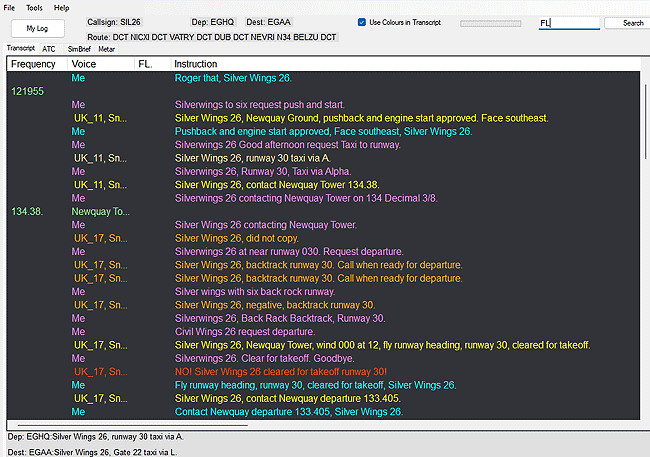Open the Tools menu

coord(34,7)
